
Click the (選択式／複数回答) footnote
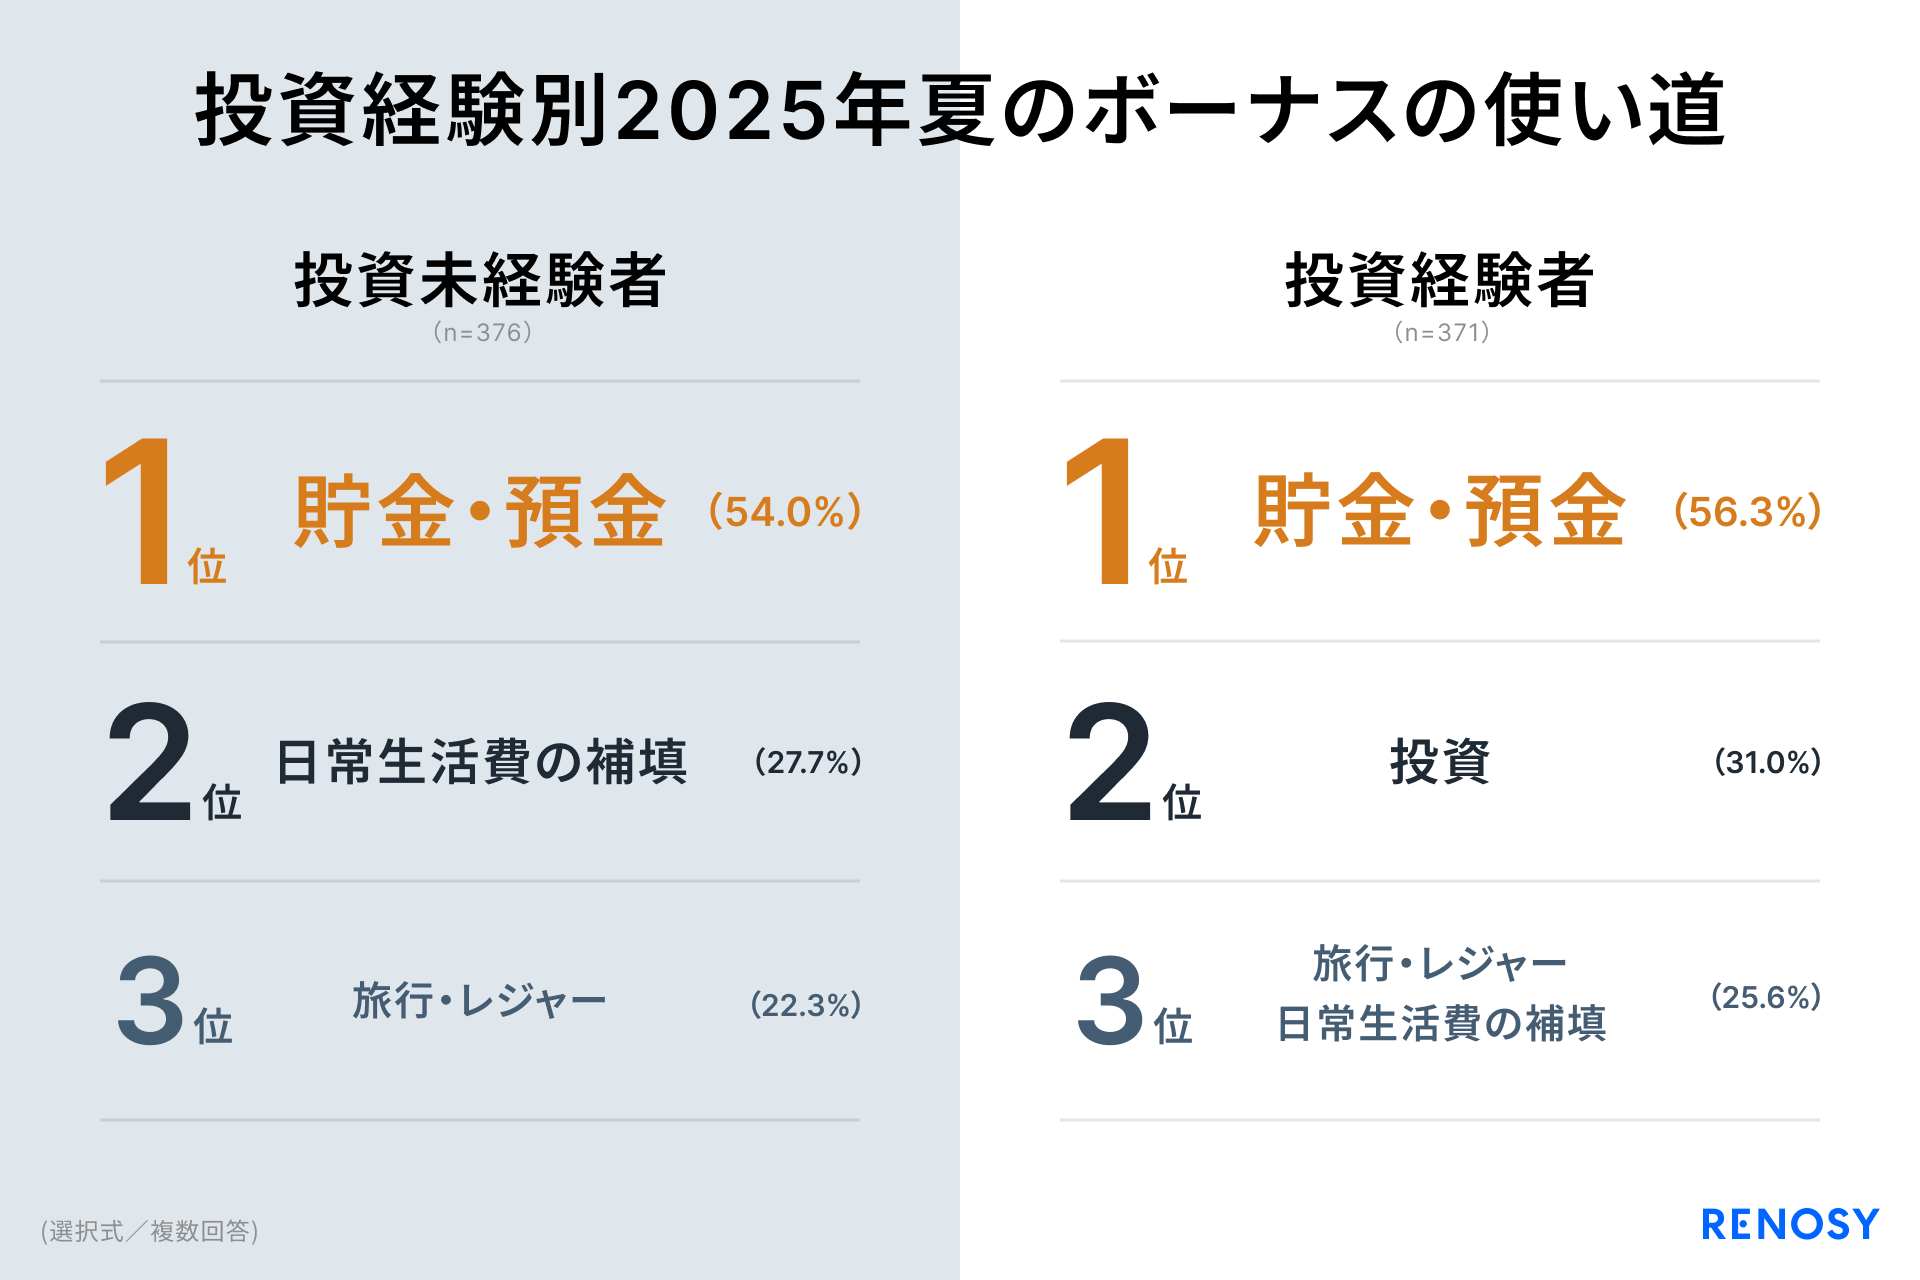click(x=150, y=1231)
